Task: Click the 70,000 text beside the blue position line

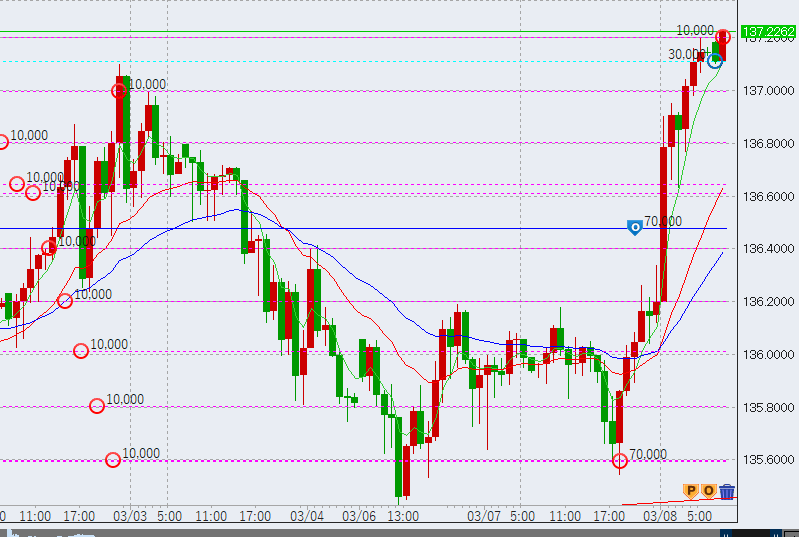Action: pos(663,222)
